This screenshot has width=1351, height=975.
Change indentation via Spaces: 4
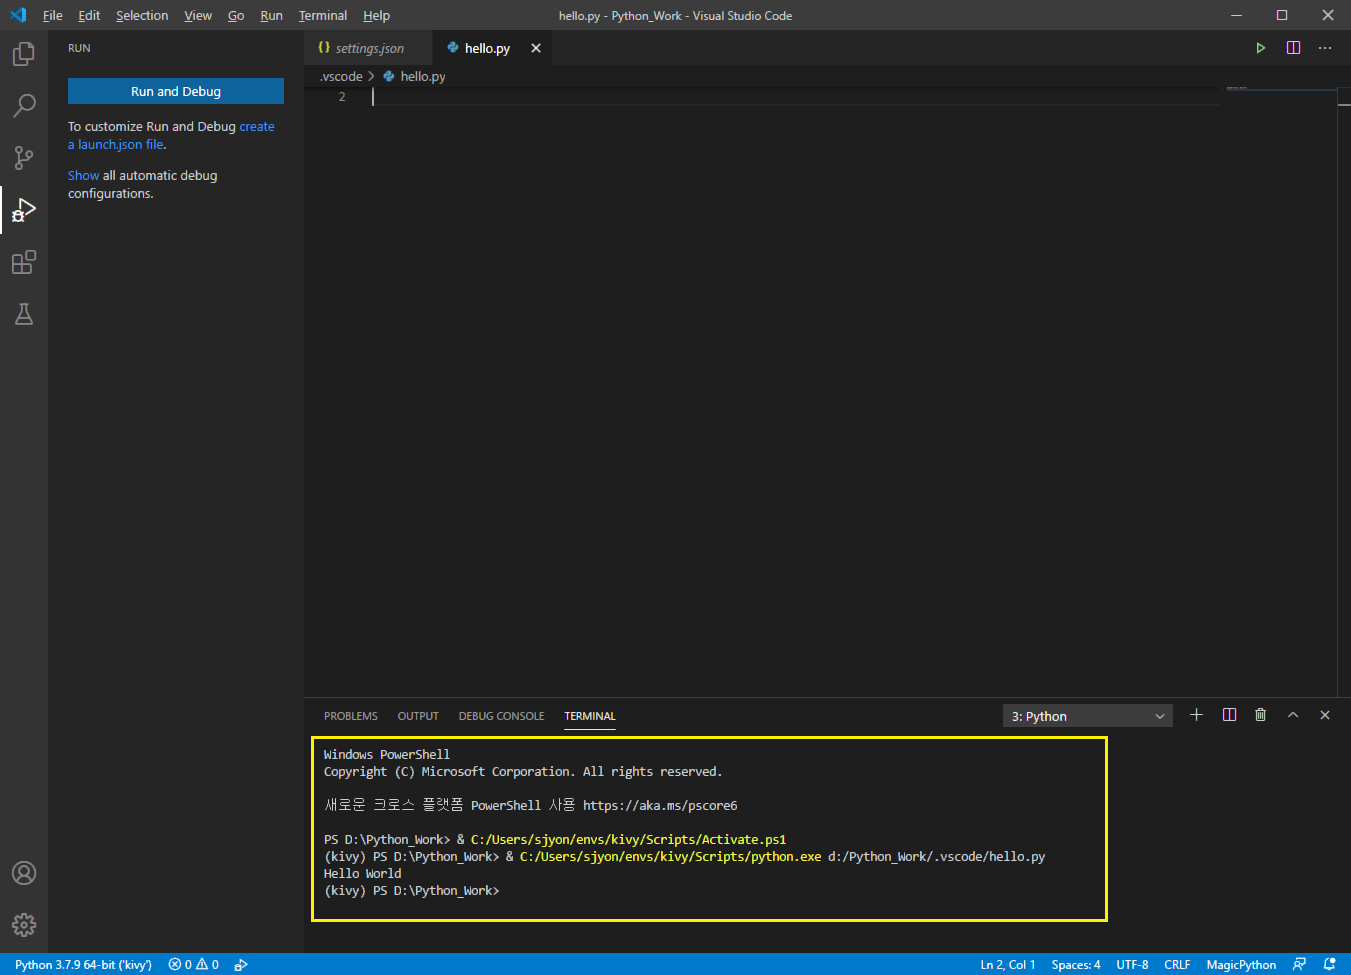point(1076,964)
